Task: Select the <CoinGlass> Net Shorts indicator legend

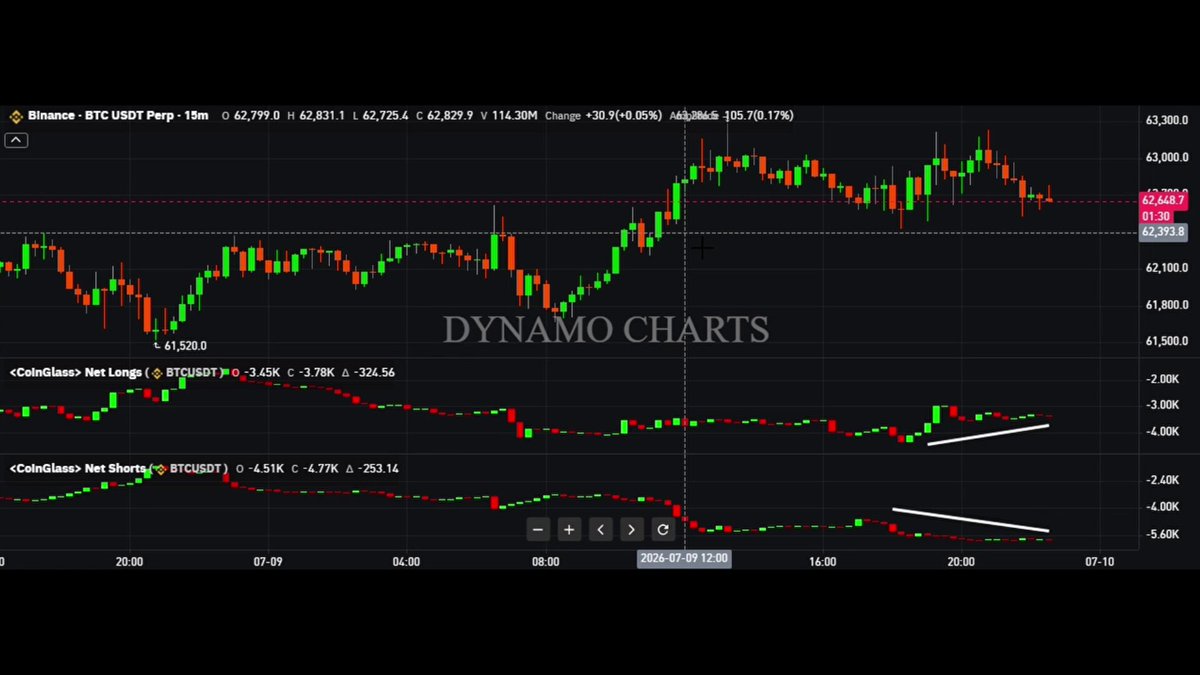Action: (78, 469)
